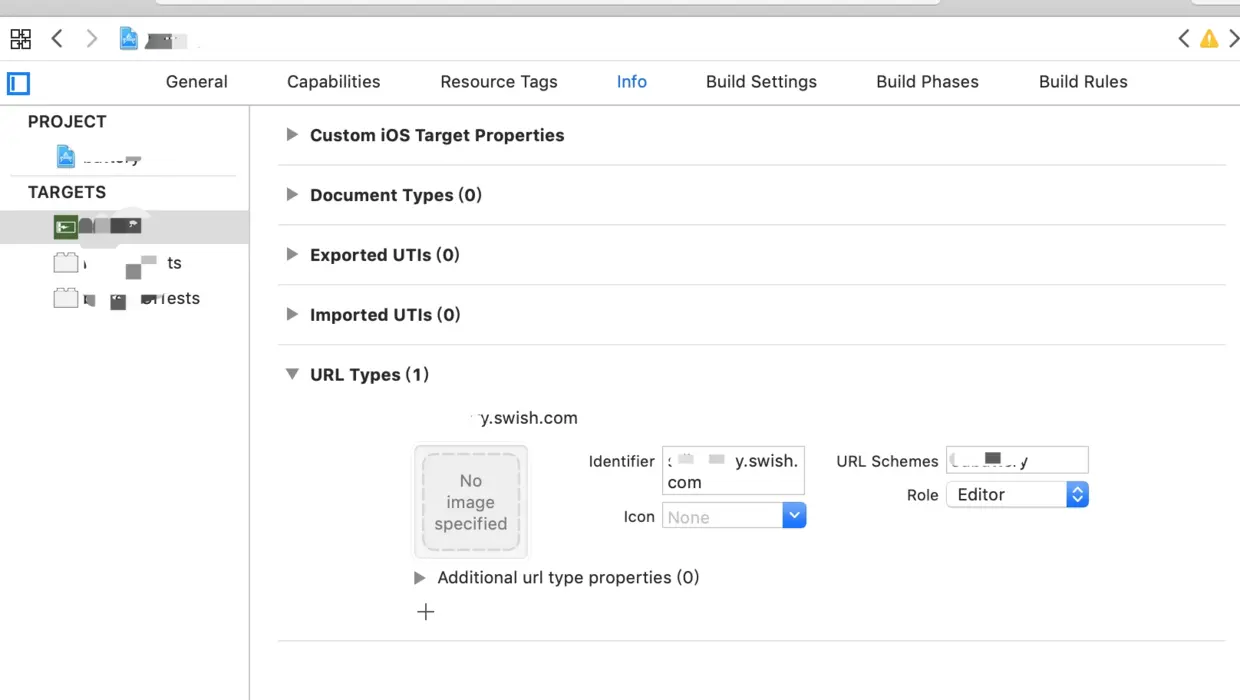1240x700 pixels.
Task: Click the plus icon to add URL type
Action: click(x=426, y=612)
